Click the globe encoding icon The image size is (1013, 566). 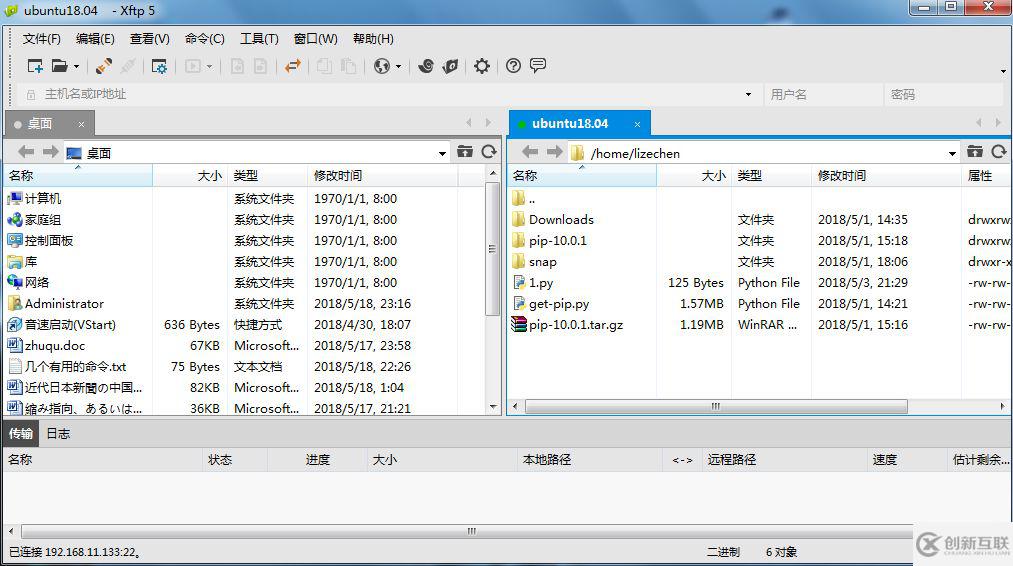point(382,66)
